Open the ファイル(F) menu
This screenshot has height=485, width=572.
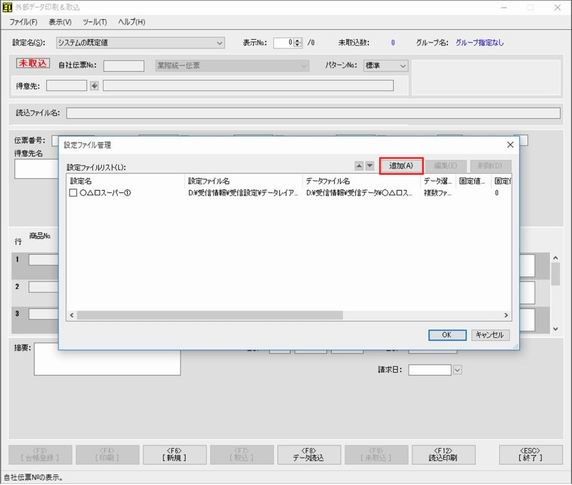point(23,22)
